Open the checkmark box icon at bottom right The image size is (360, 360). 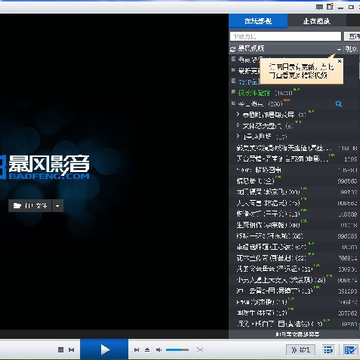[x=350, y=350]
